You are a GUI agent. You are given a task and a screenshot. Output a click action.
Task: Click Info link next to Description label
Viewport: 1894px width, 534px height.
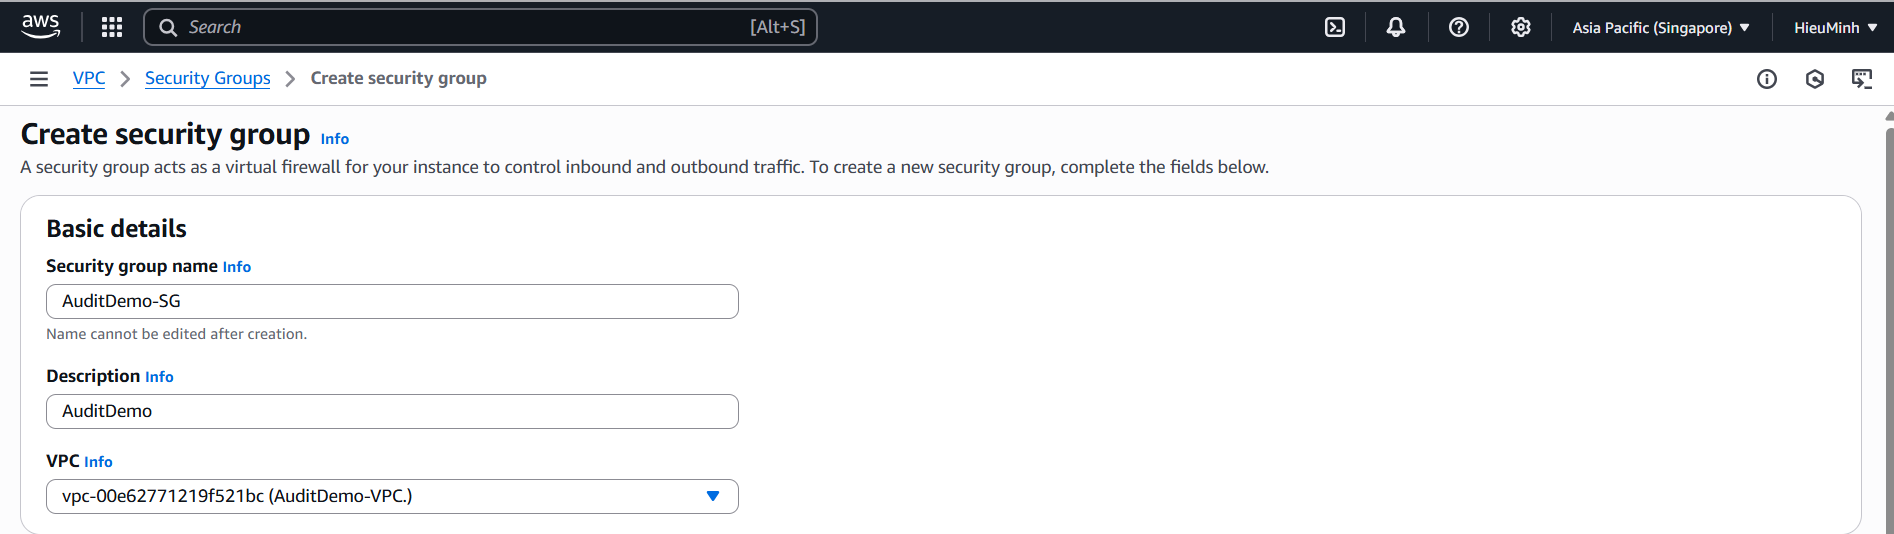159,377
